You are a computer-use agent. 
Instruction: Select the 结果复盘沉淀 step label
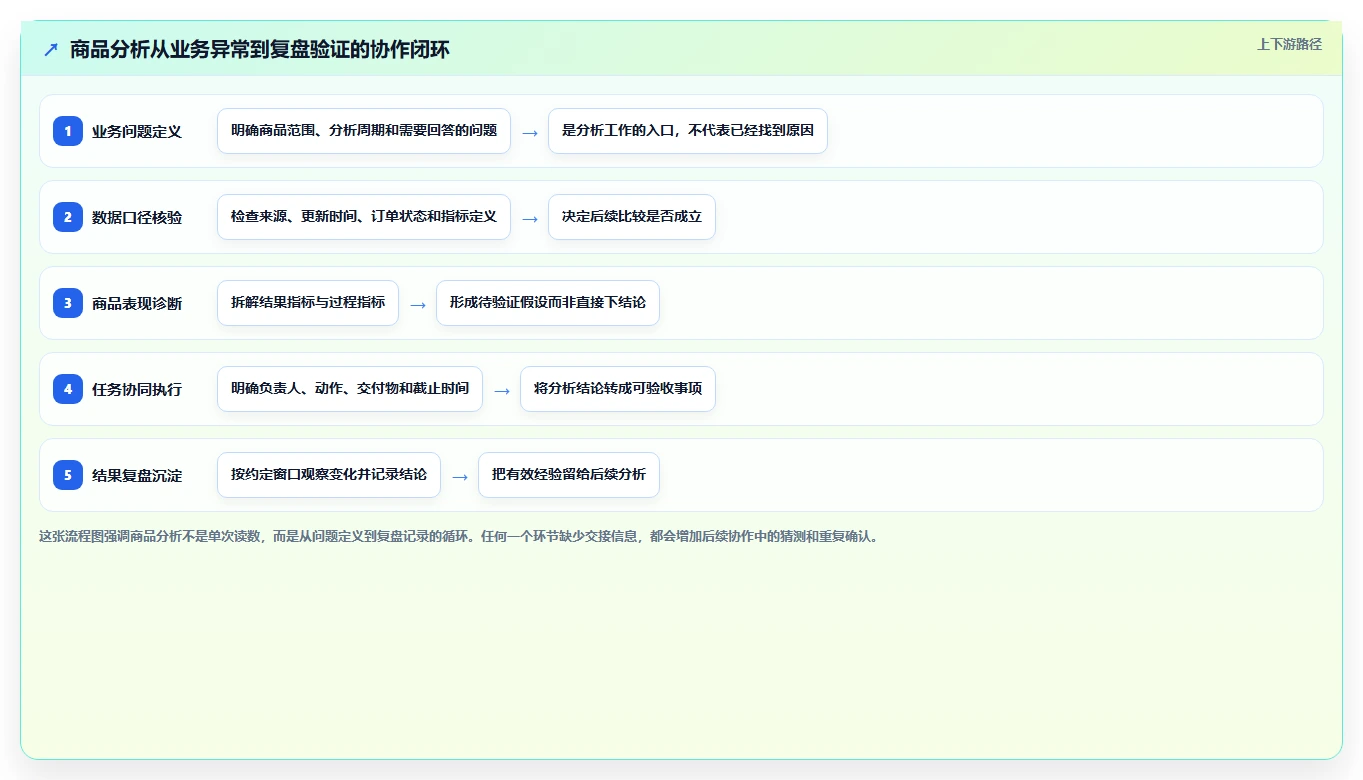[x=137, y=475]
